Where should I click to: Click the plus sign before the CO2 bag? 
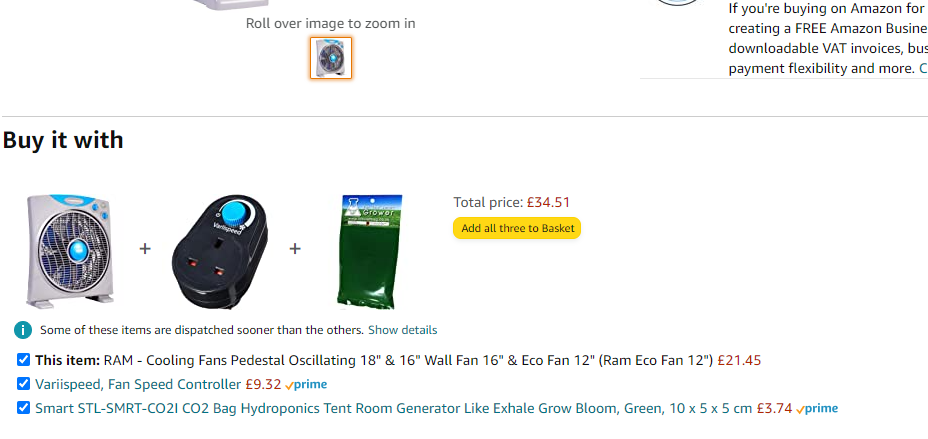point(295,248)
